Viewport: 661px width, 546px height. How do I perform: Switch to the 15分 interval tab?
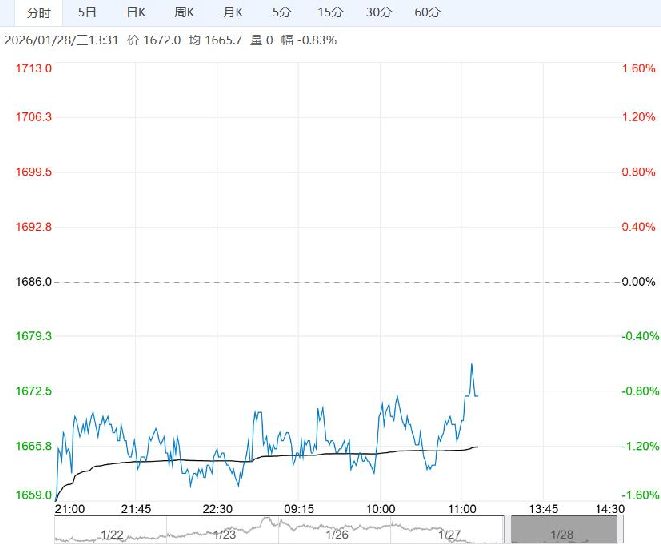(329, 13)
